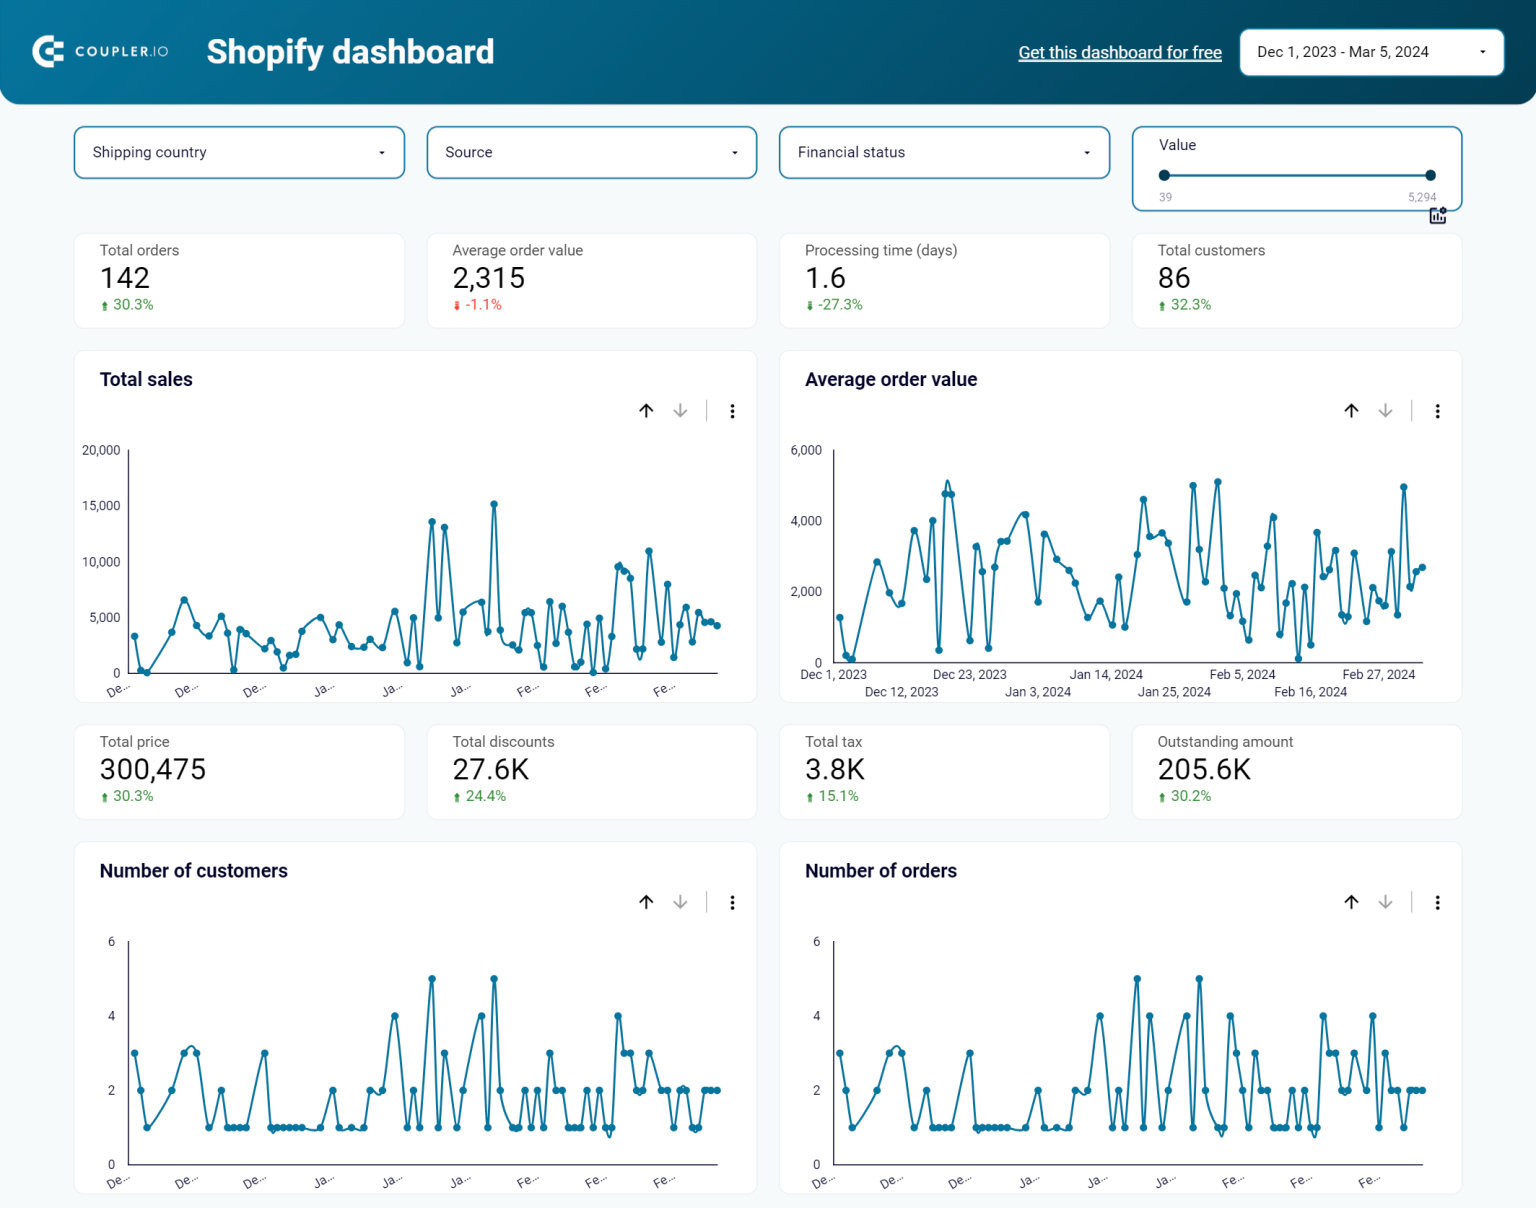Click the up arrow on Number of orders chart
1536x1208 pixels.
[x=1351, y=902]
